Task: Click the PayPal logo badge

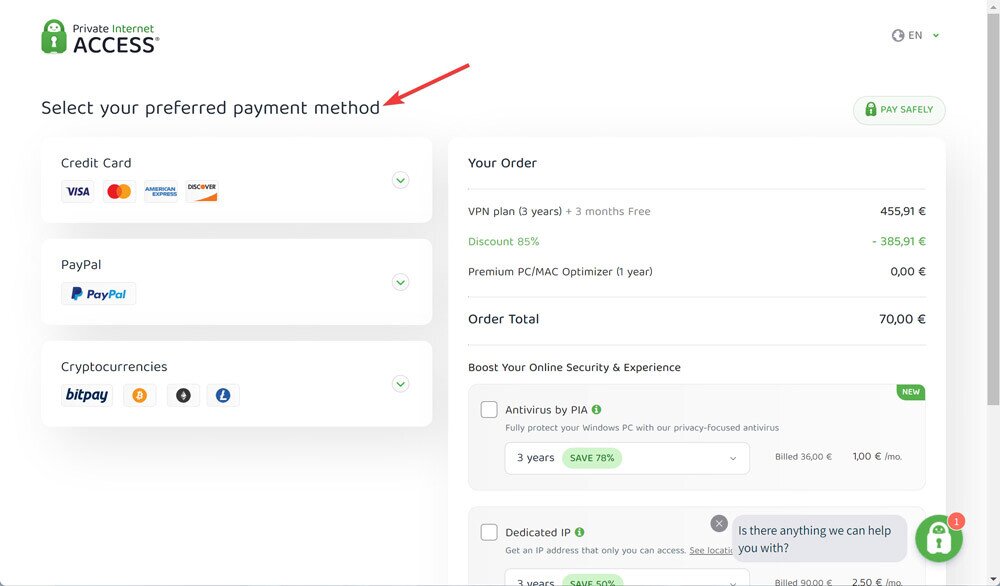Action: pos(99,294)
